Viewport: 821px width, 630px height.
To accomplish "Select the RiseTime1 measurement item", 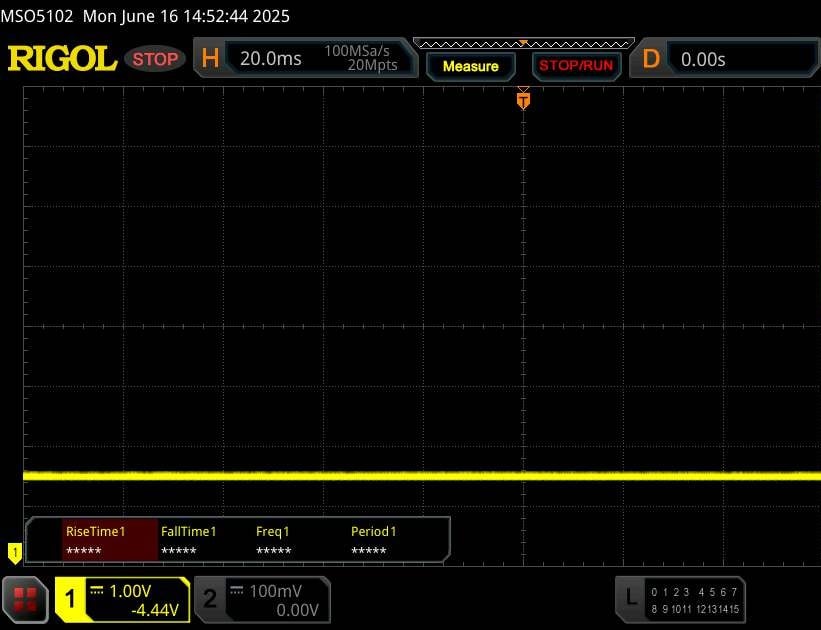I will tap(109, 540).
